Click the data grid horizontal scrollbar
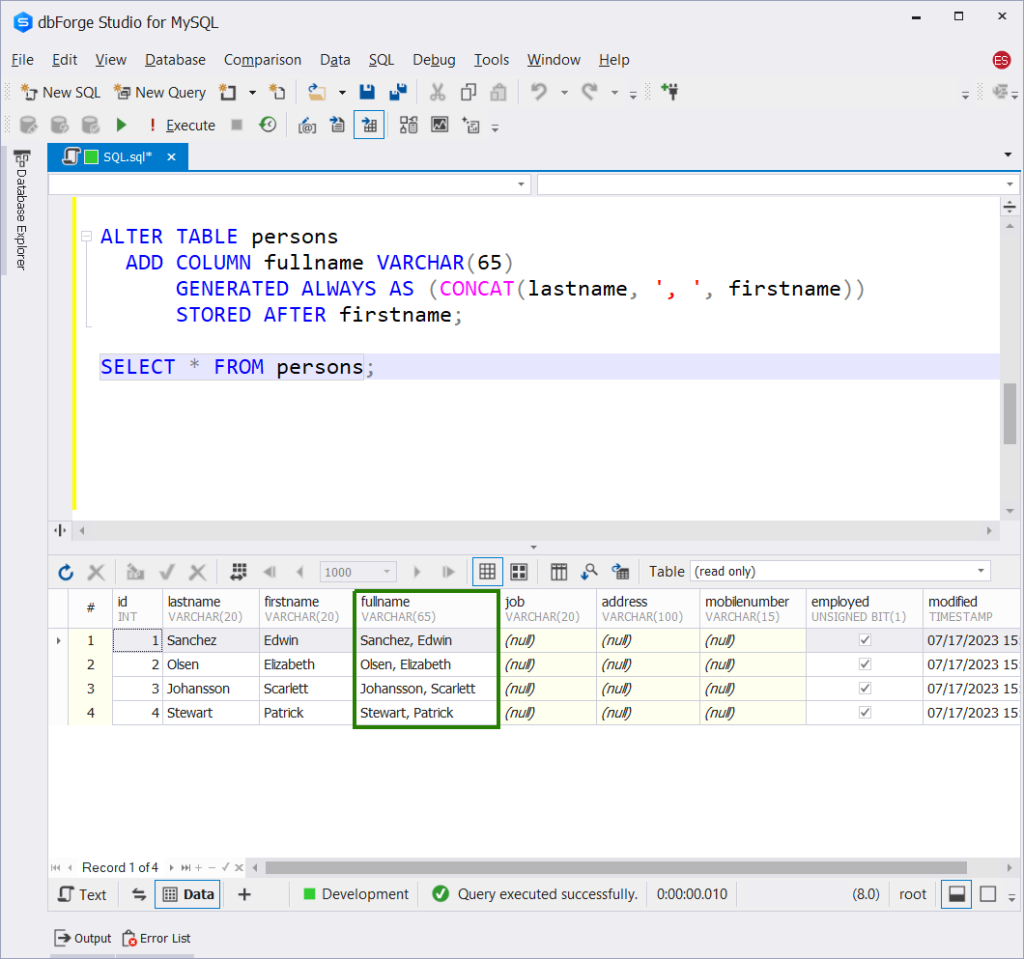The width and height of the screenshot is (1024, 959). [x=615, y=868]
